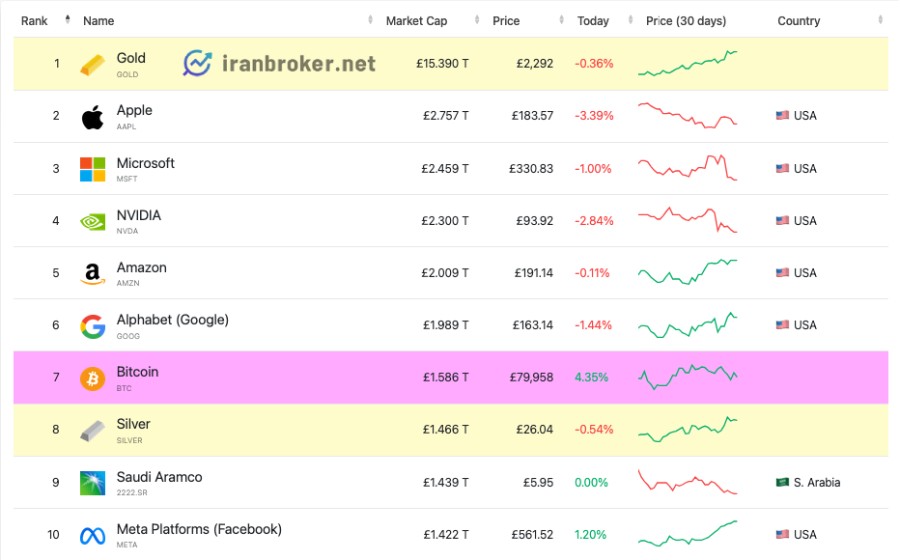
Task: Click Amazon 30-day price chart
Action: [687, 272]
